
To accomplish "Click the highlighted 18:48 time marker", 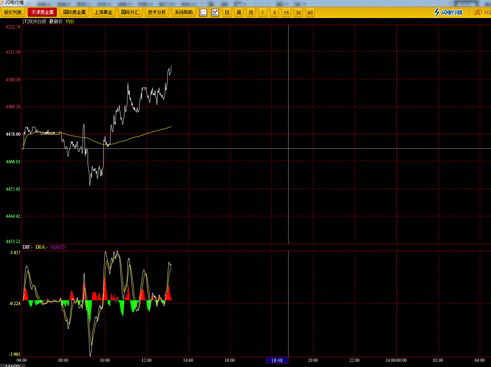I will tap(277, 360).
